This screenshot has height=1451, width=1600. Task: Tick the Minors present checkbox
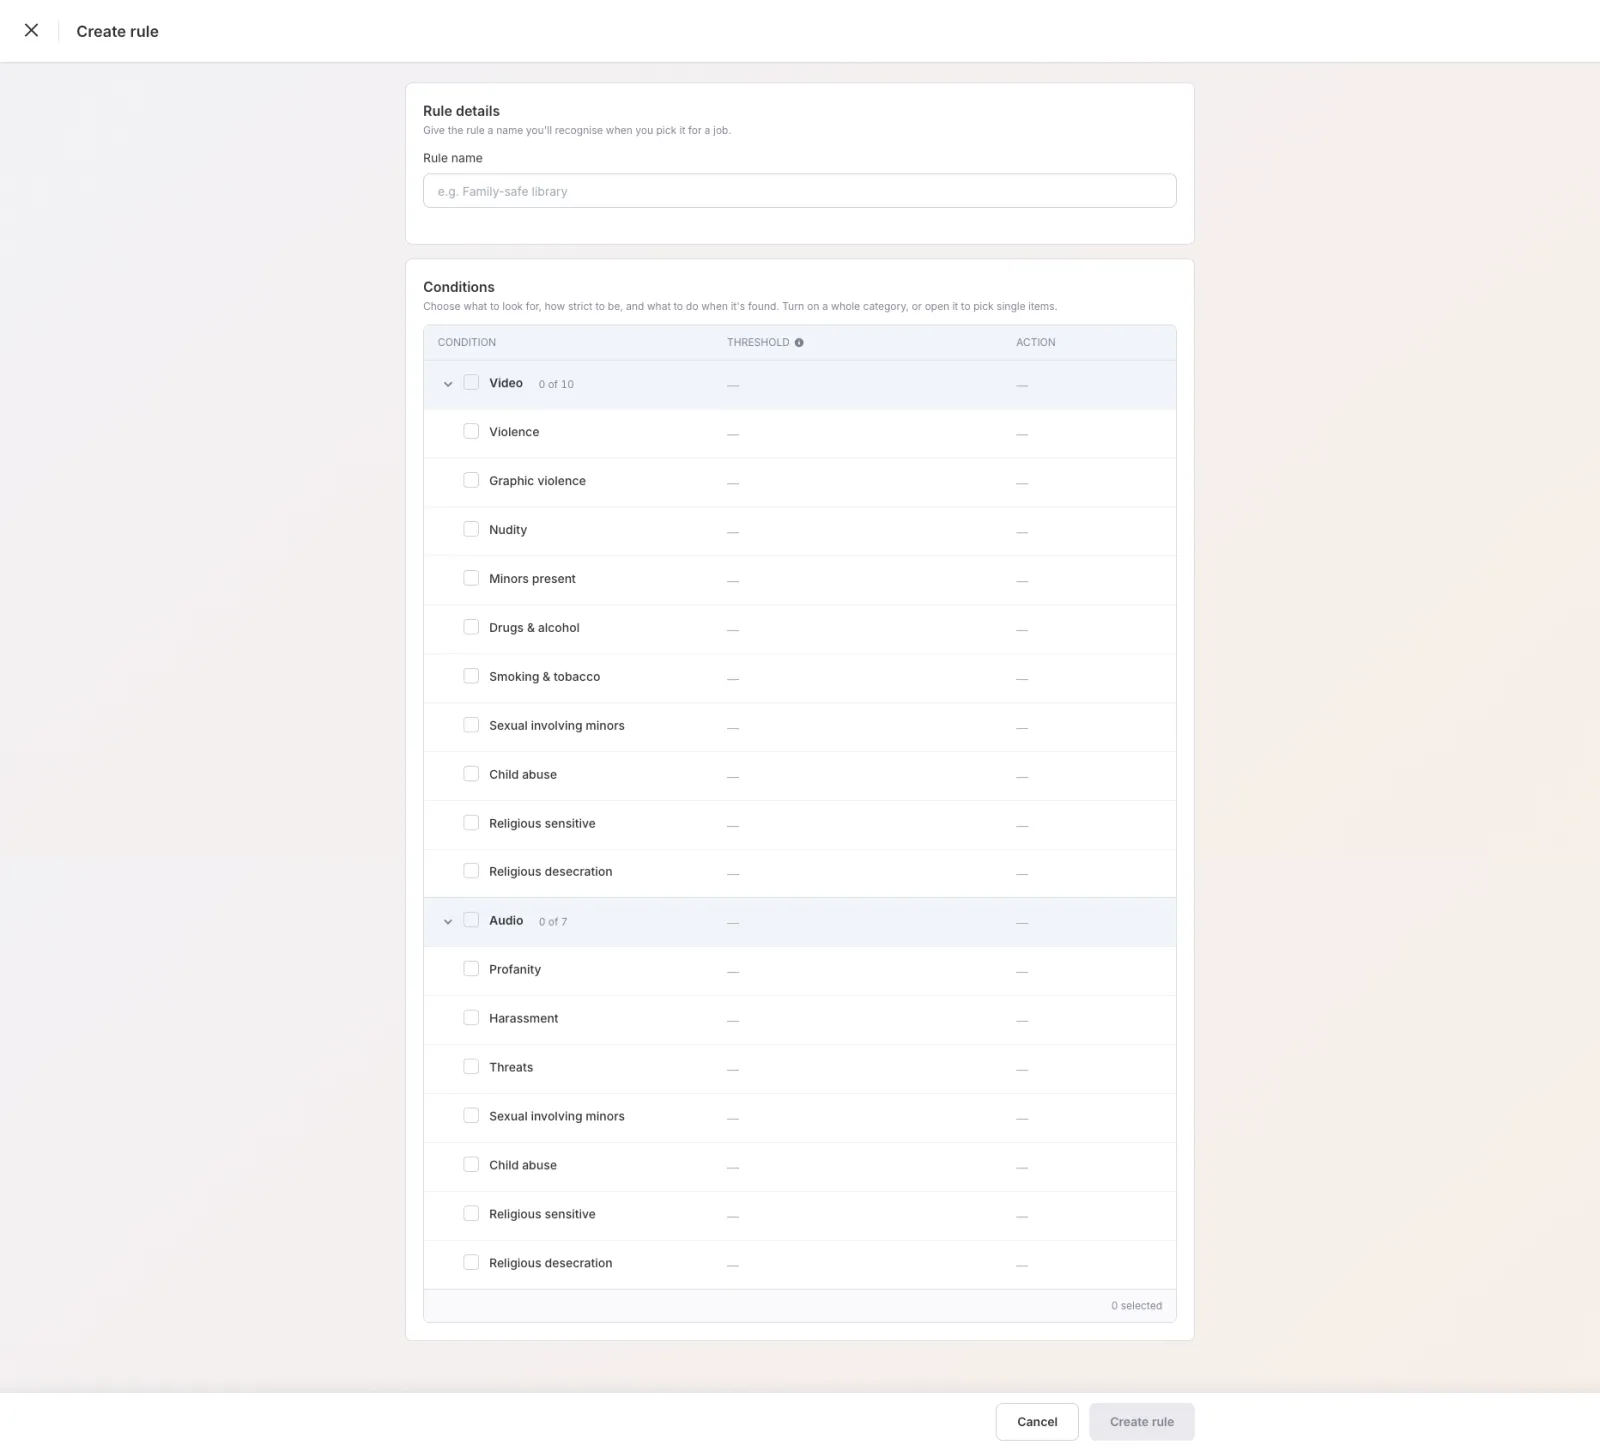471,578
